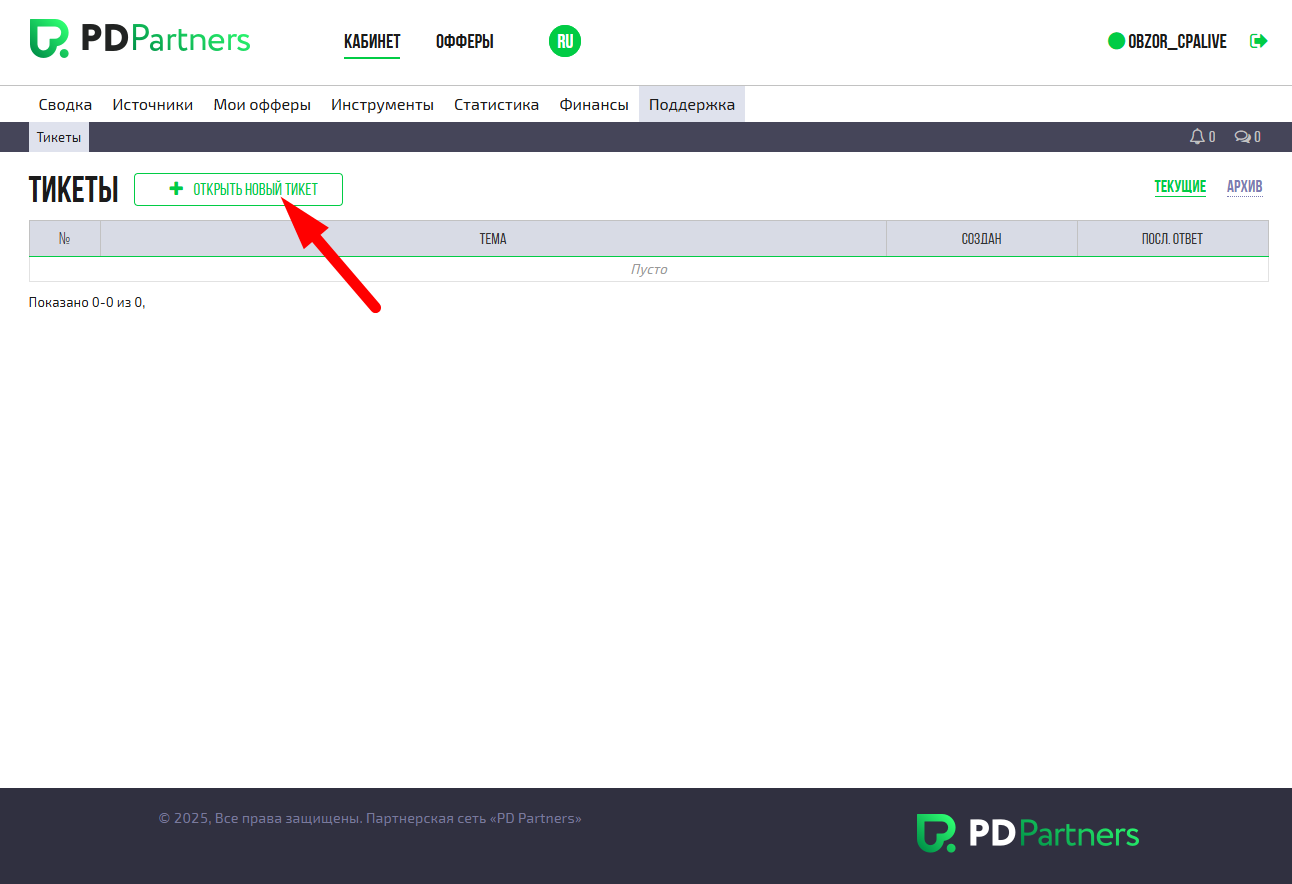Click the green online status dot
Image resolution: width=1292 pixels, height=884 pixels.
coord(1117,42)
